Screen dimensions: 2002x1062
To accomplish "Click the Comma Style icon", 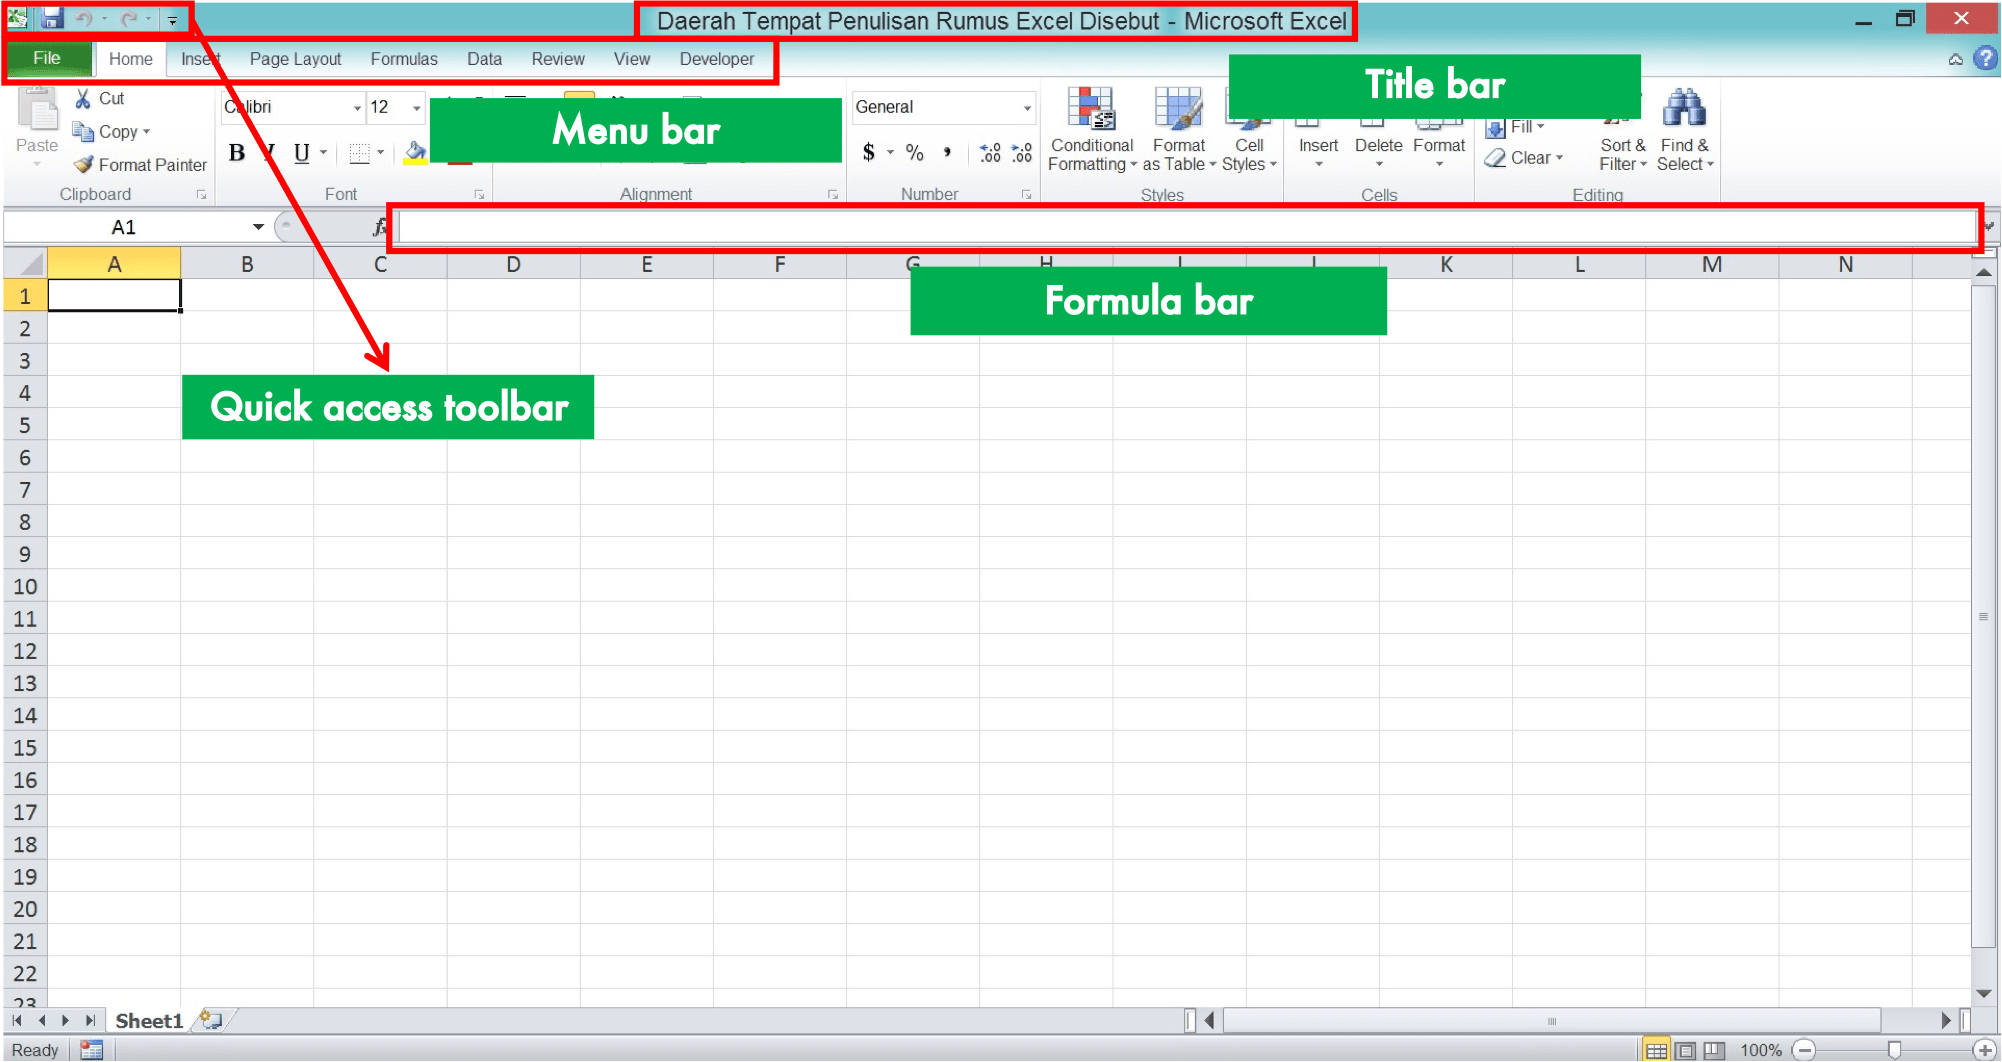I will 947,152.
